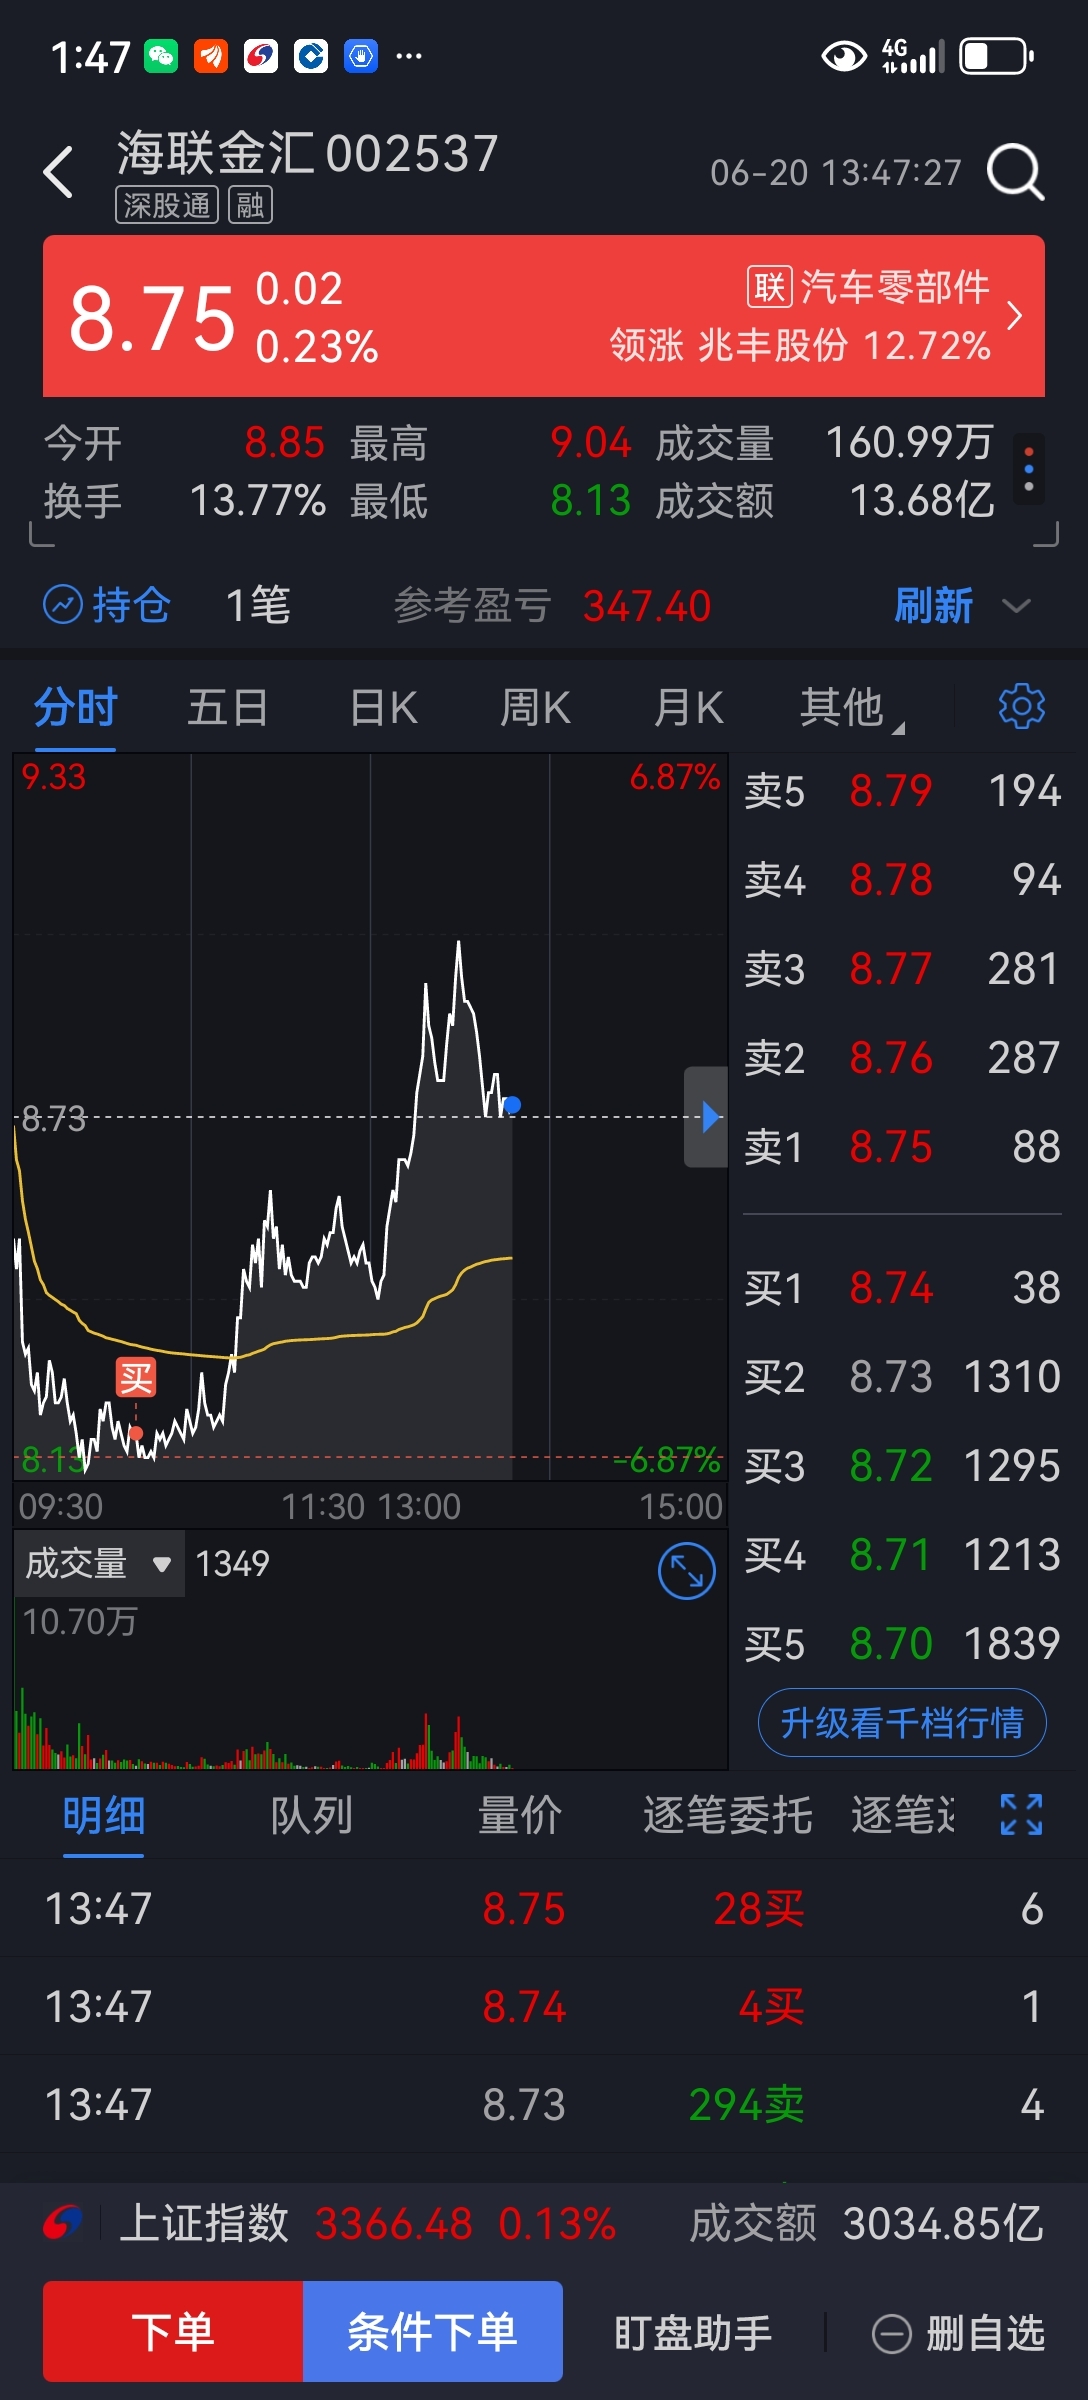Tap the 买 buy marker on chart
This screenshot has height=2400, width=1088.
click(x=135, y=1378)
